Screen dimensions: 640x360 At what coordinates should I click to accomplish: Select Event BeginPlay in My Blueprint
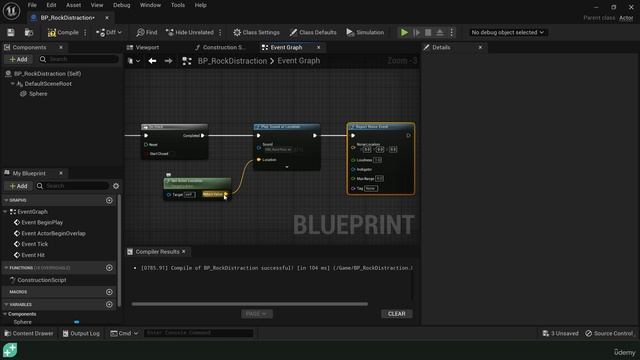(x=42, y=222)
